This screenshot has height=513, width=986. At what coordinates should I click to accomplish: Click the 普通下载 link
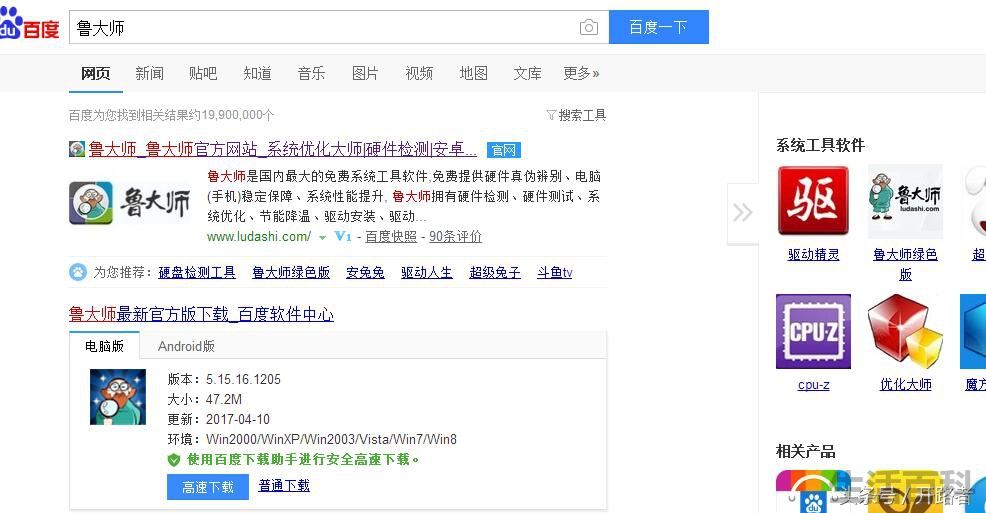(284, 485)
